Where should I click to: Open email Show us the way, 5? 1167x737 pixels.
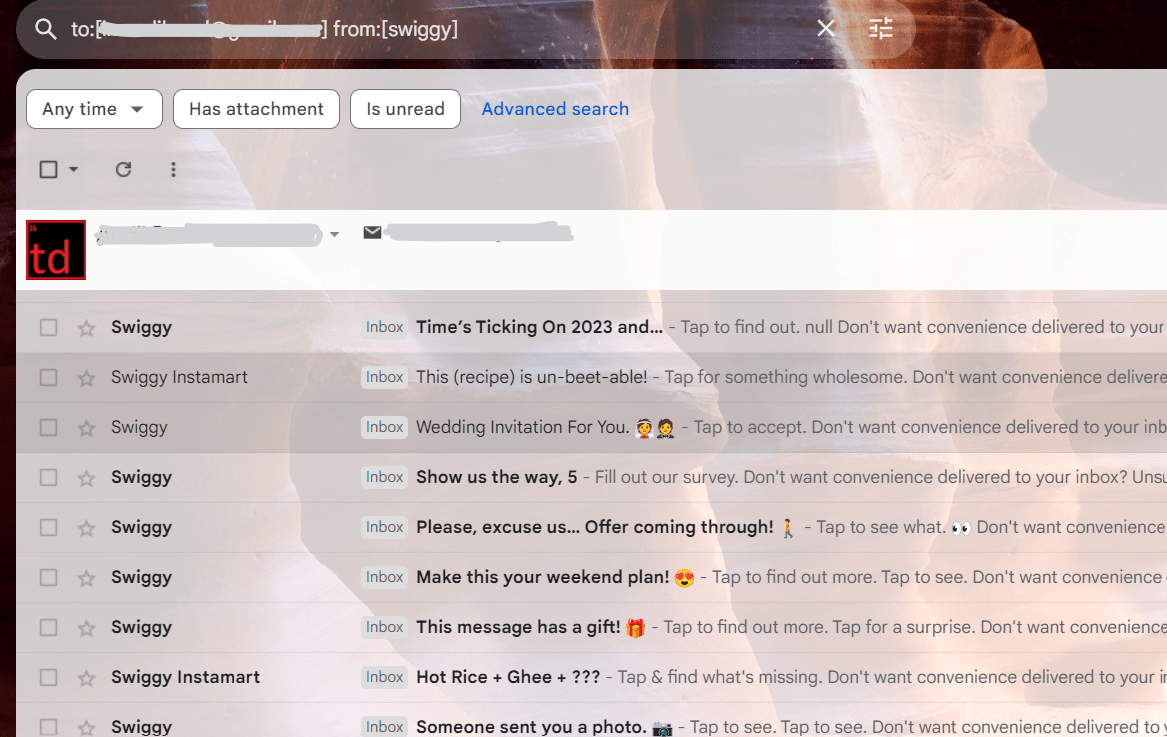[x=496, y=476]
